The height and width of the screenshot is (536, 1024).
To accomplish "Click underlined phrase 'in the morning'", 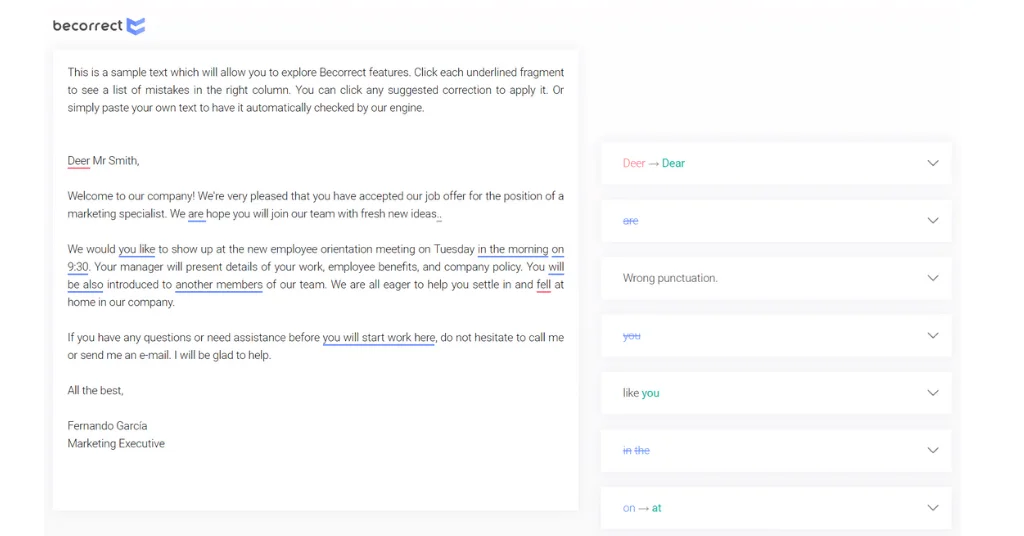I will coord(513,249).
